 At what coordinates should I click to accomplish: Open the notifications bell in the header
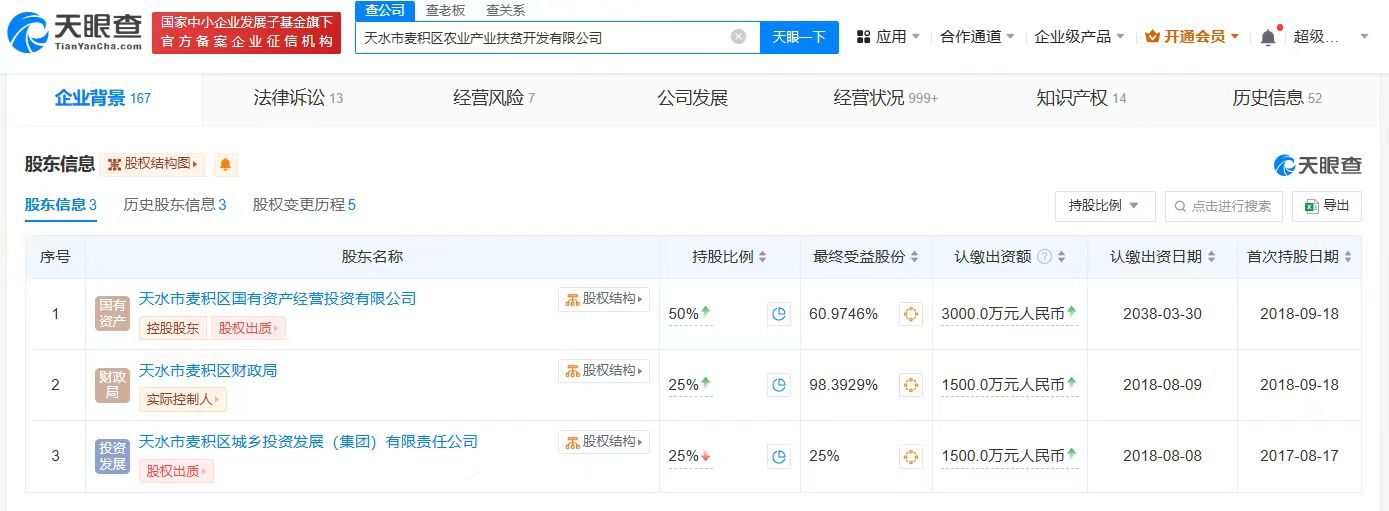[x=1268, y=37]
